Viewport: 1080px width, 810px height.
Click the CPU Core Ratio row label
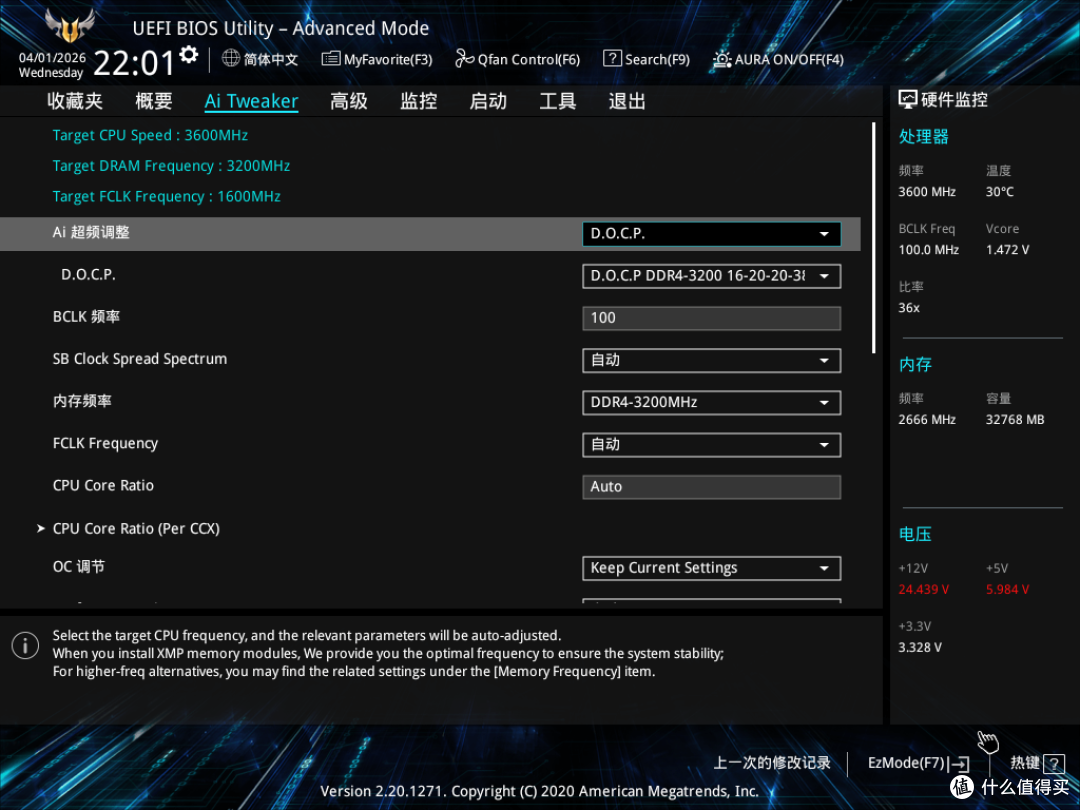[103, 486]
